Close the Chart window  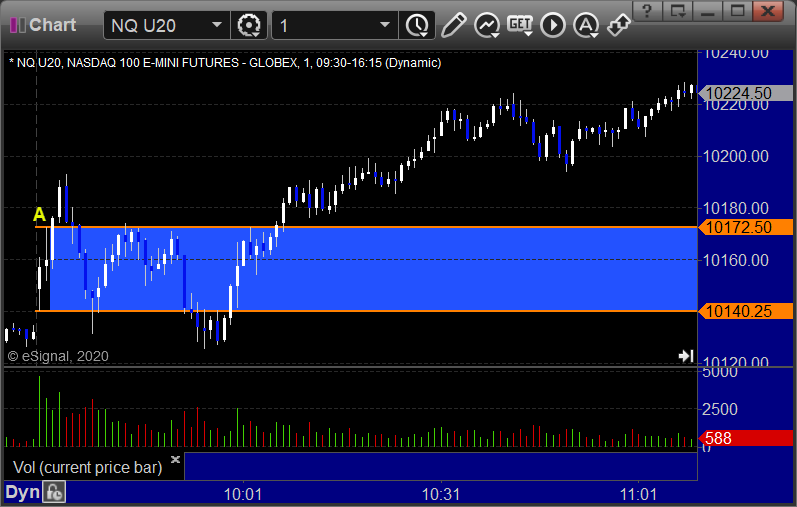pos(768,11)
